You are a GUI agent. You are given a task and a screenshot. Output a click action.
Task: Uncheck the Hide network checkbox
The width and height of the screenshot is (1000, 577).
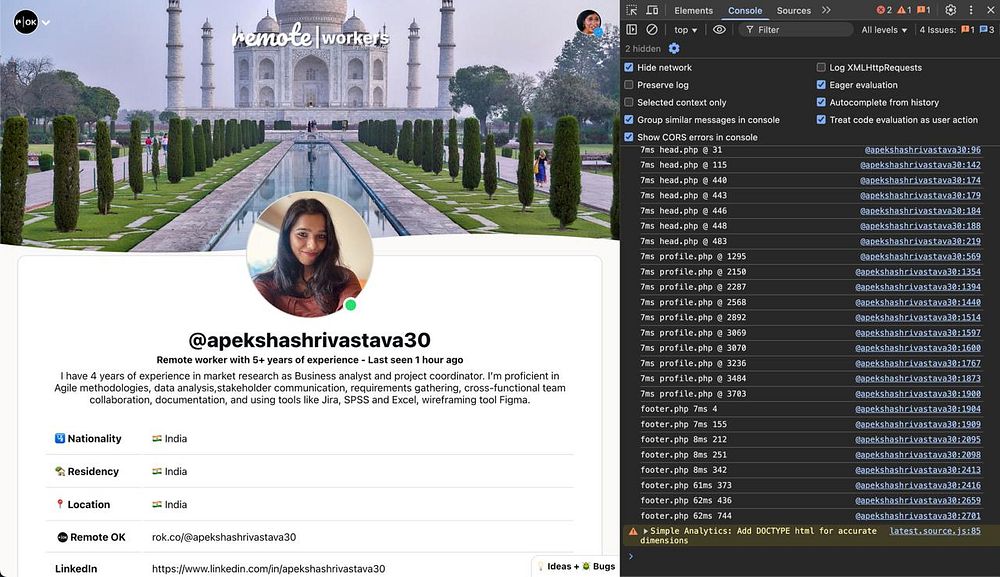[629, 68]
